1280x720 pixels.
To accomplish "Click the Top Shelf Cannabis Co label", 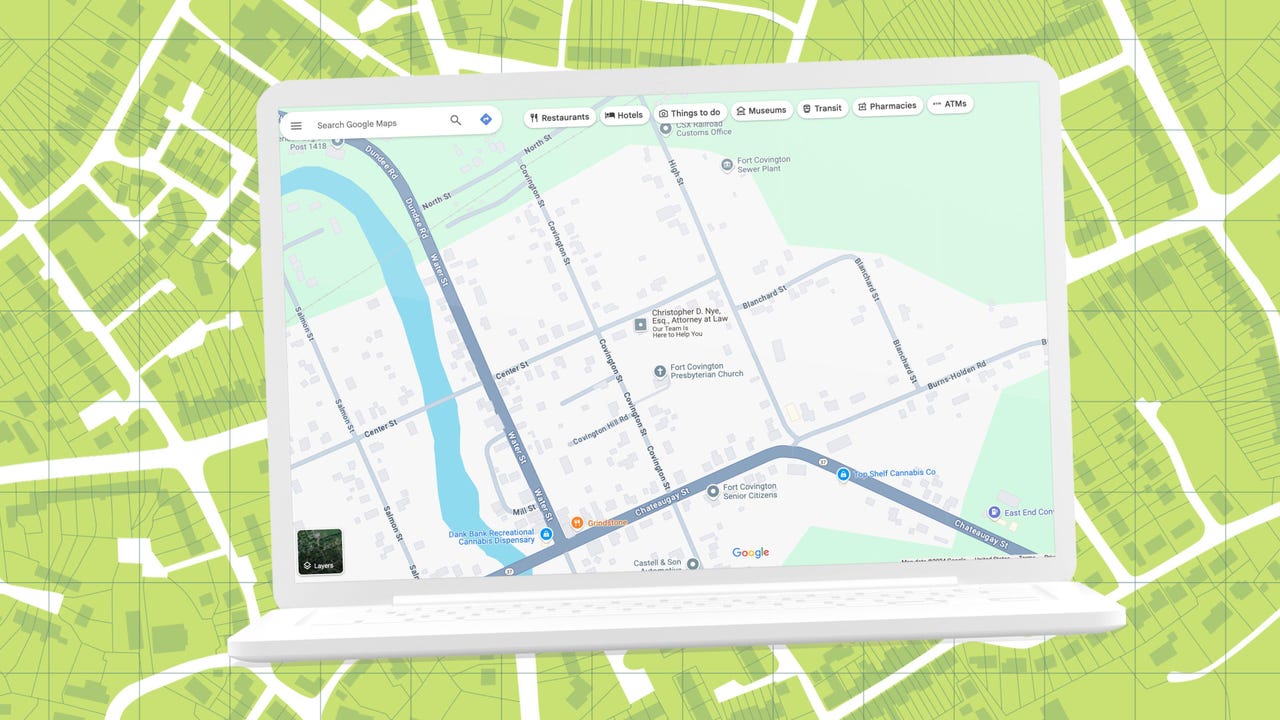I will coord(894,473).
